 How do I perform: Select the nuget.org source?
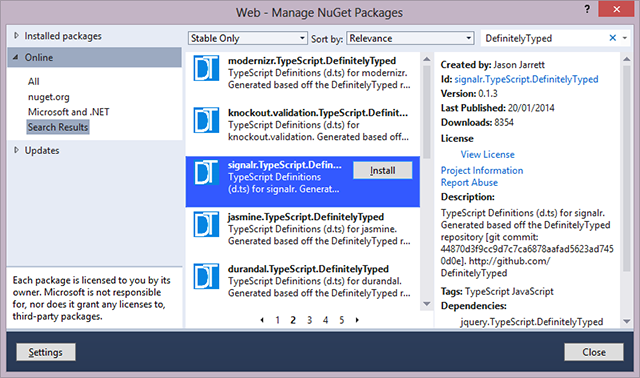(x=49, y=97)
